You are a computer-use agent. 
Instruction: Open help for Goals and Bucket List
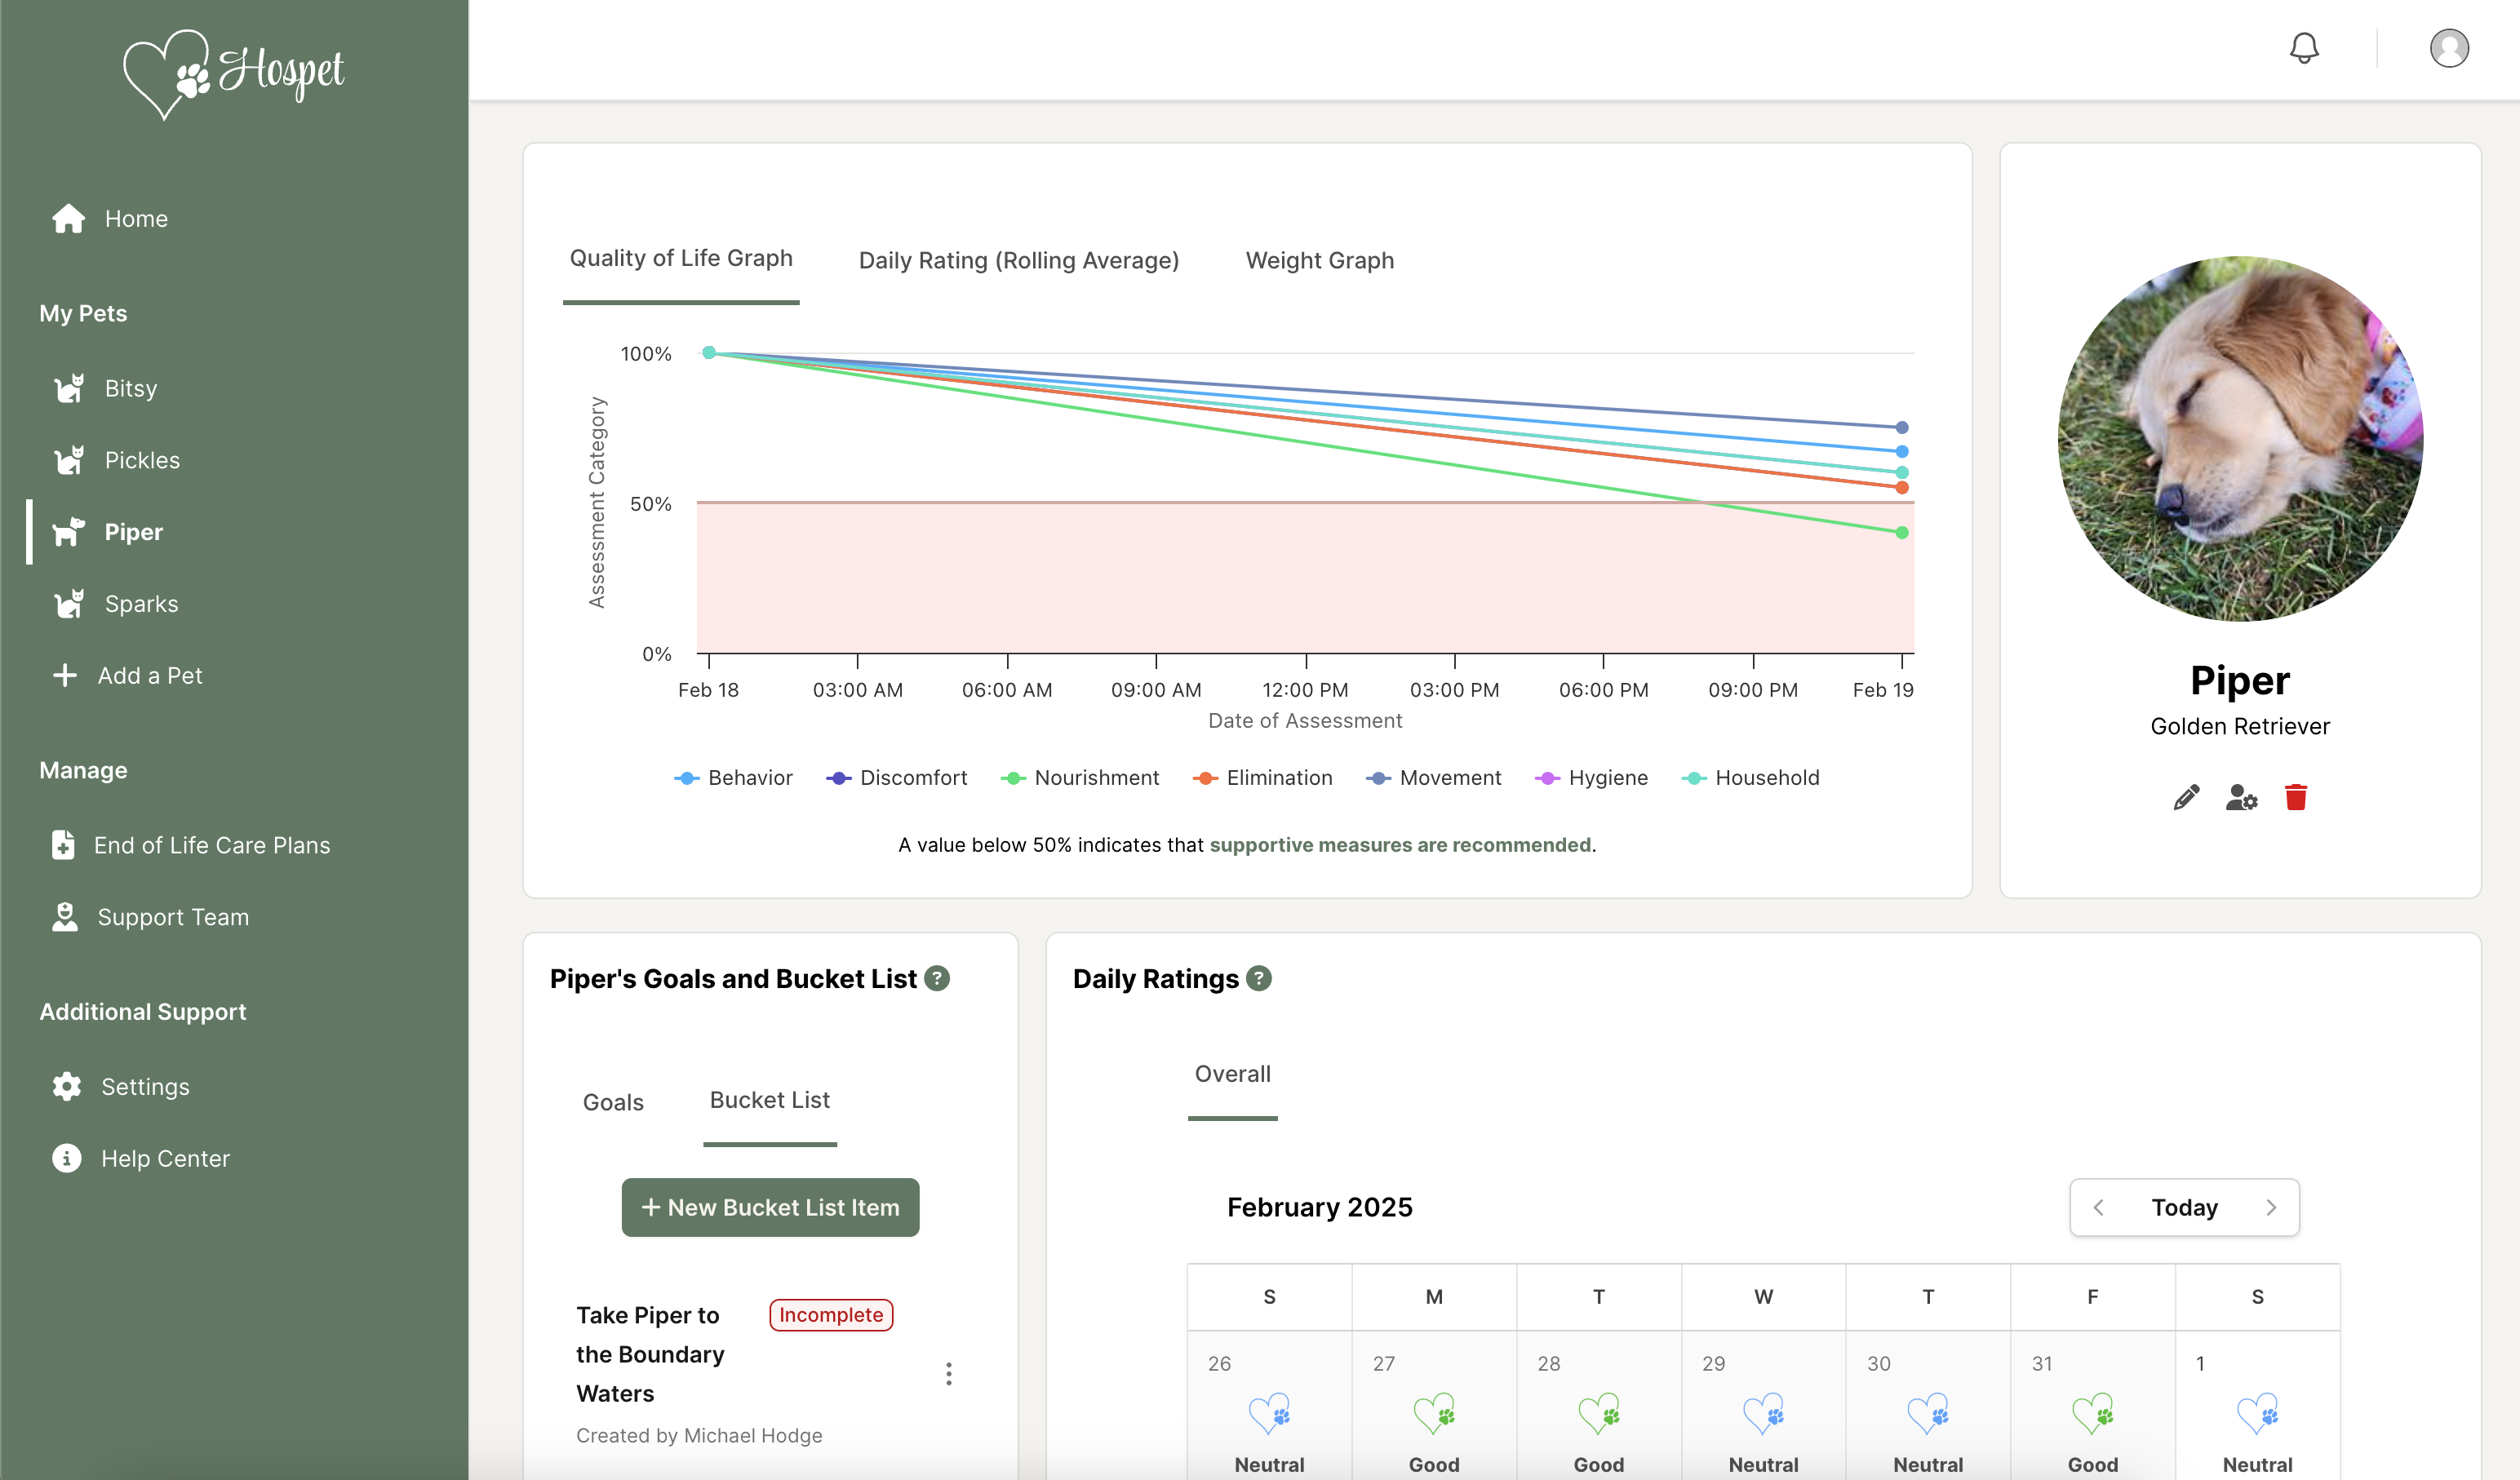coord(937,978)
